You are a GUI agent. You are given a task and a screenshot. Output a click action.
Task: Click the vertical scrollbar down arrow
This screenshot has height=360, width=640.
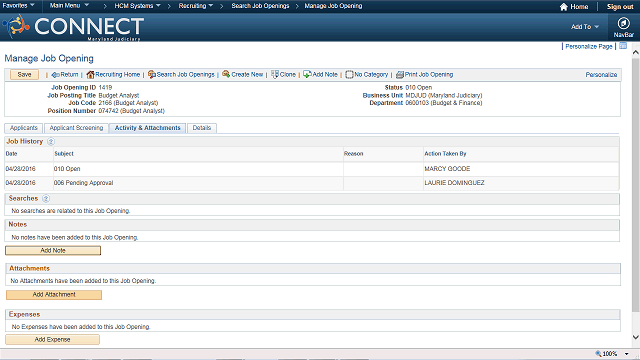[636, 337]
